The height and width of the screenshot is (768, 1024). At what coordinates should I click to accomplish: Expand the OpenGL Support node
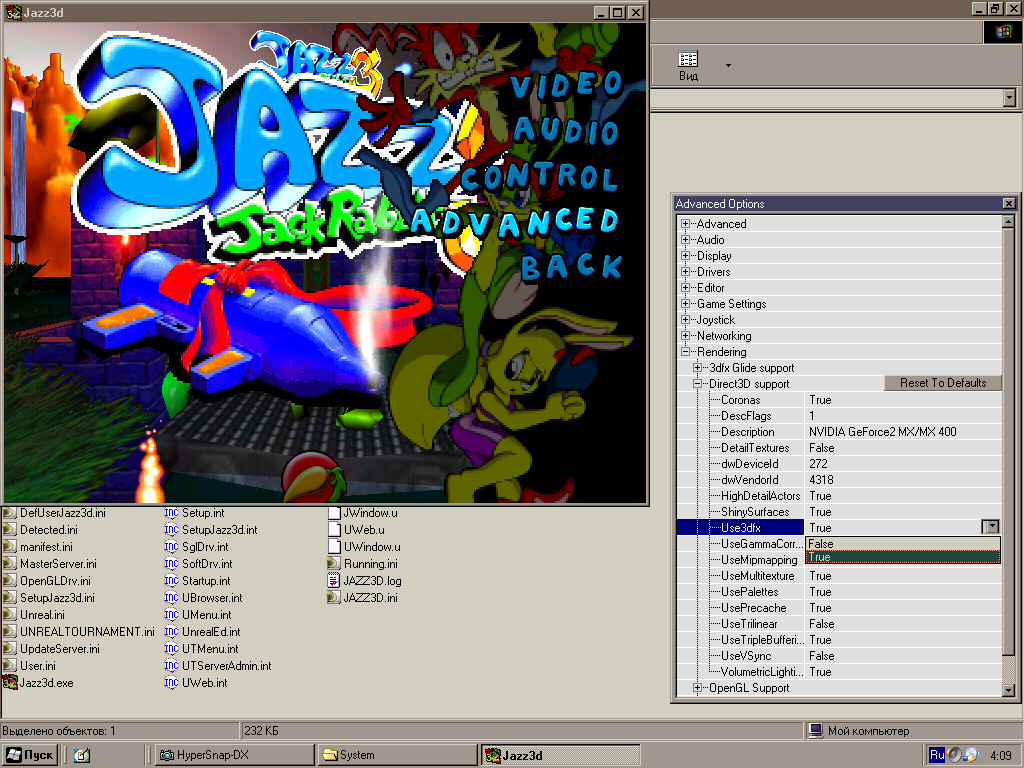(x=697, y=688)
